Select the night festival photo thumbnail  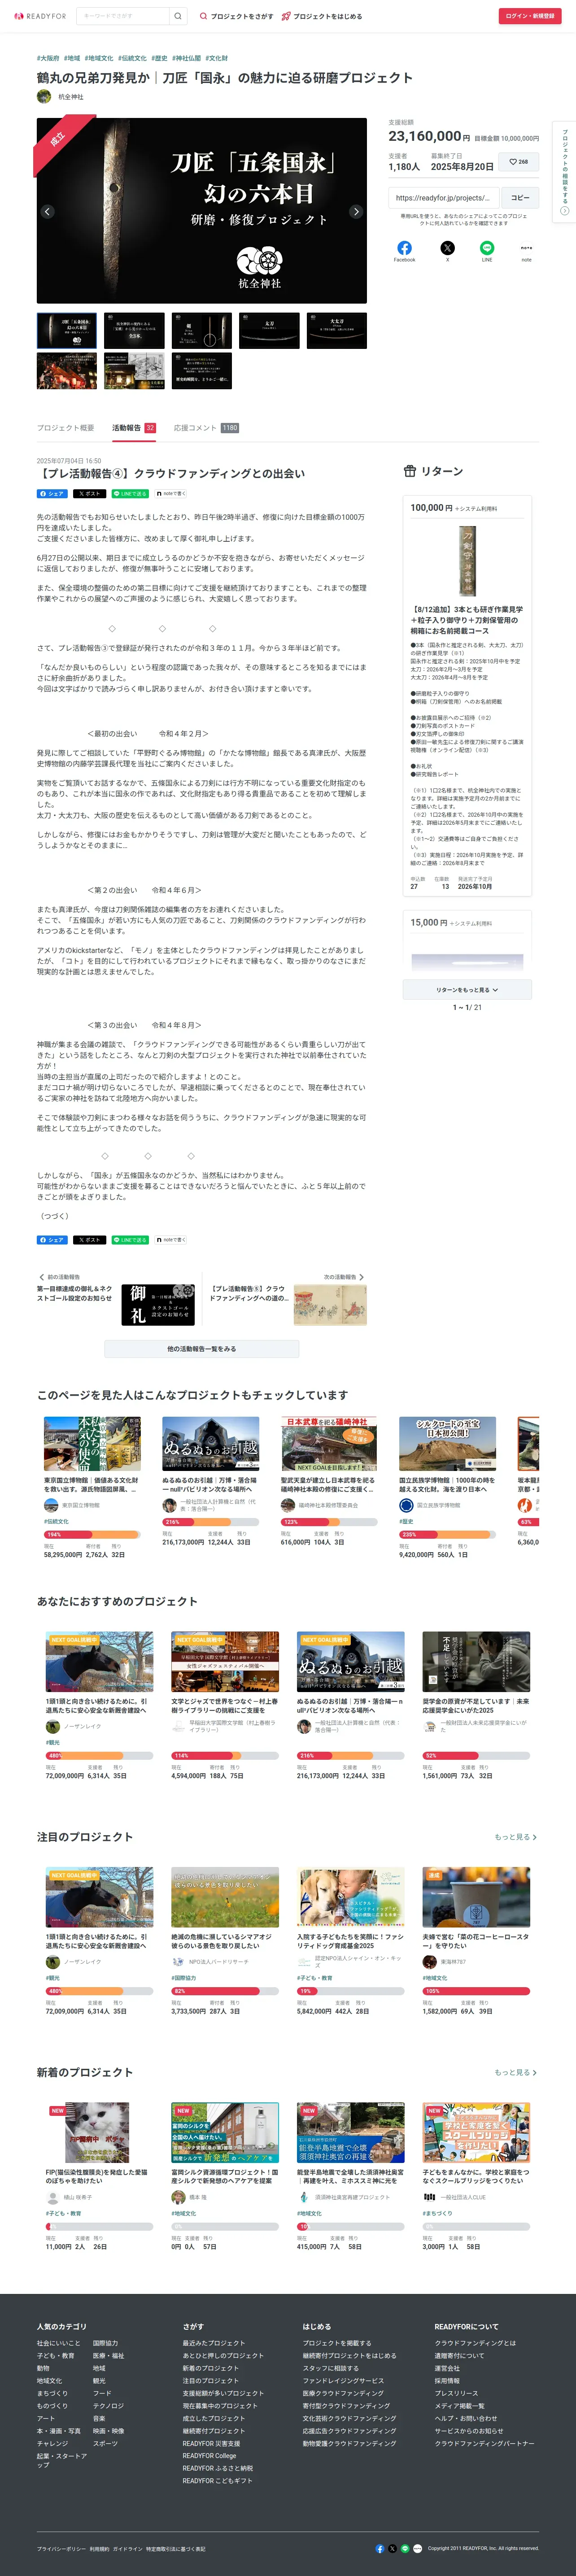point(67,370)
